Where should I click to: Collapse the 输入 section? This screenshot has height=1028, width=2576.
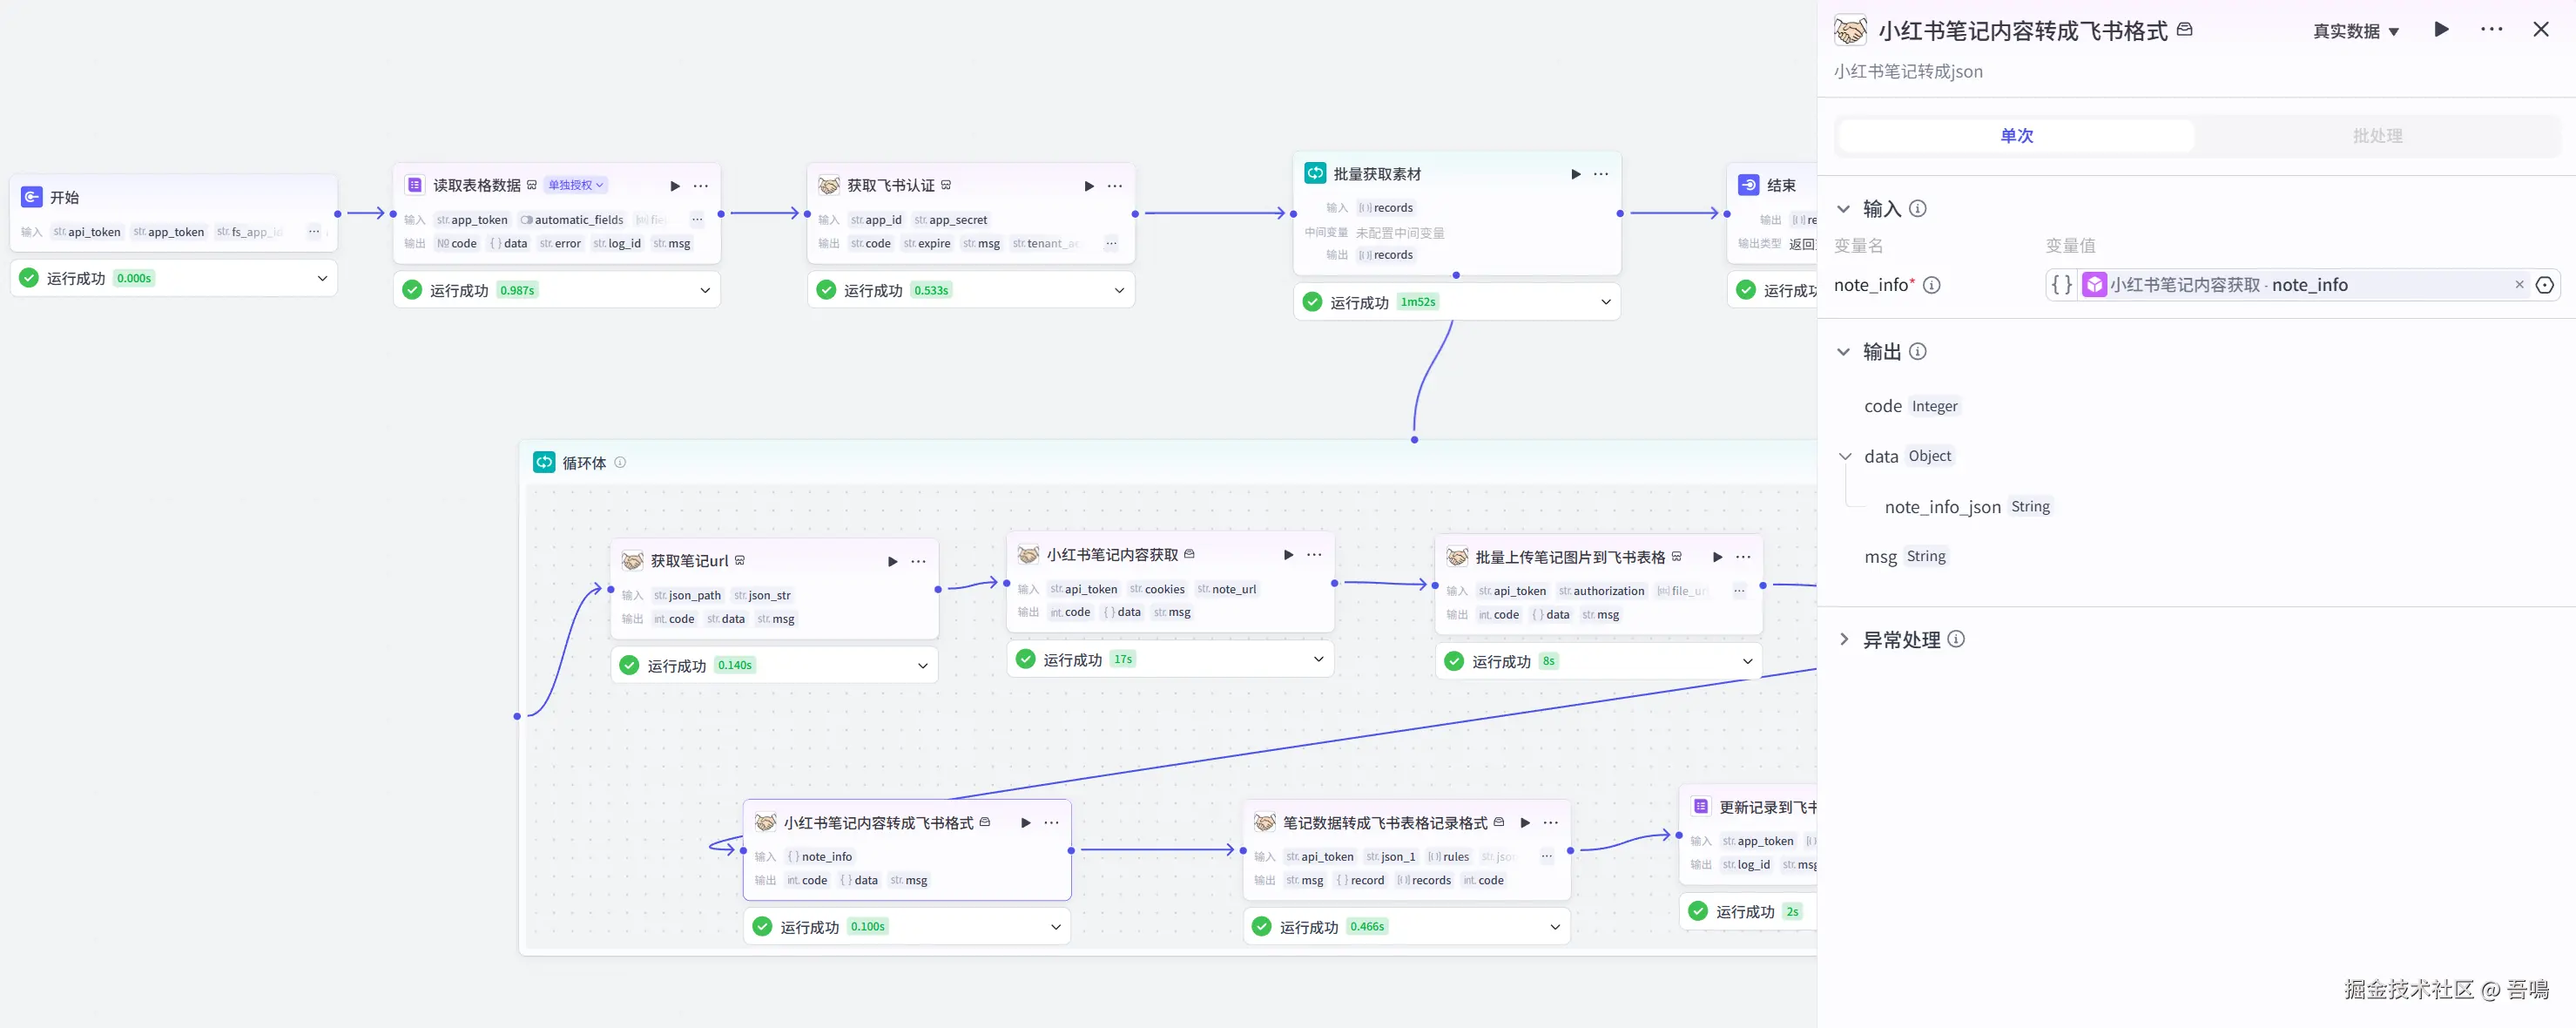pyautogui.click(x=1844, y=209)
